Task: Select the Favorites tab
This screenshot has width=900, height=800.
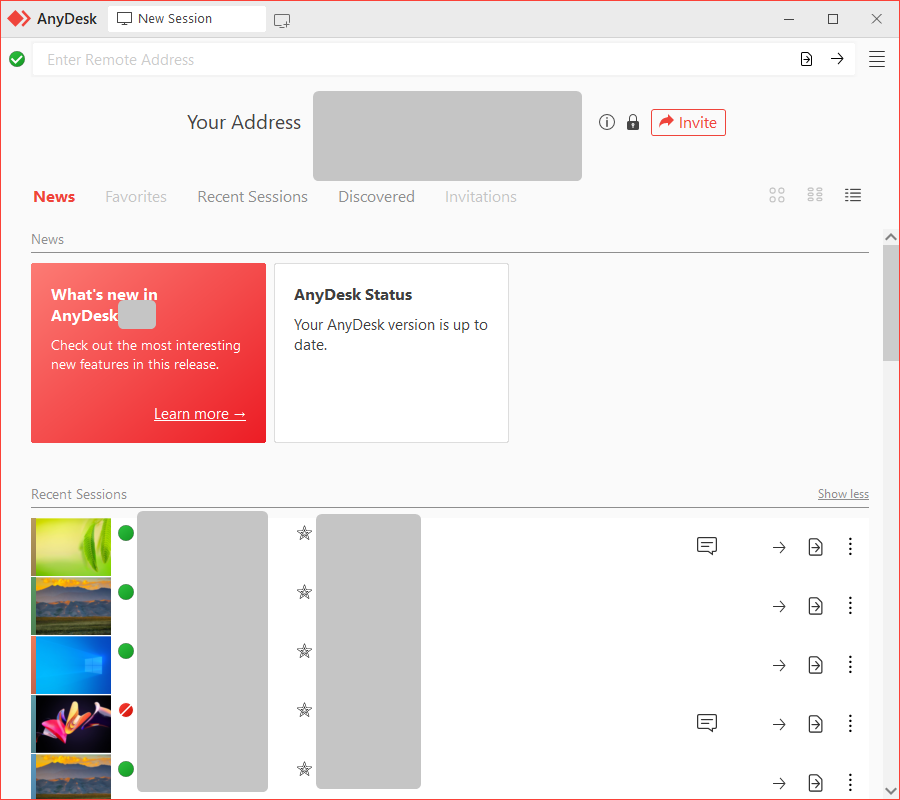Action: coord(136,197)
